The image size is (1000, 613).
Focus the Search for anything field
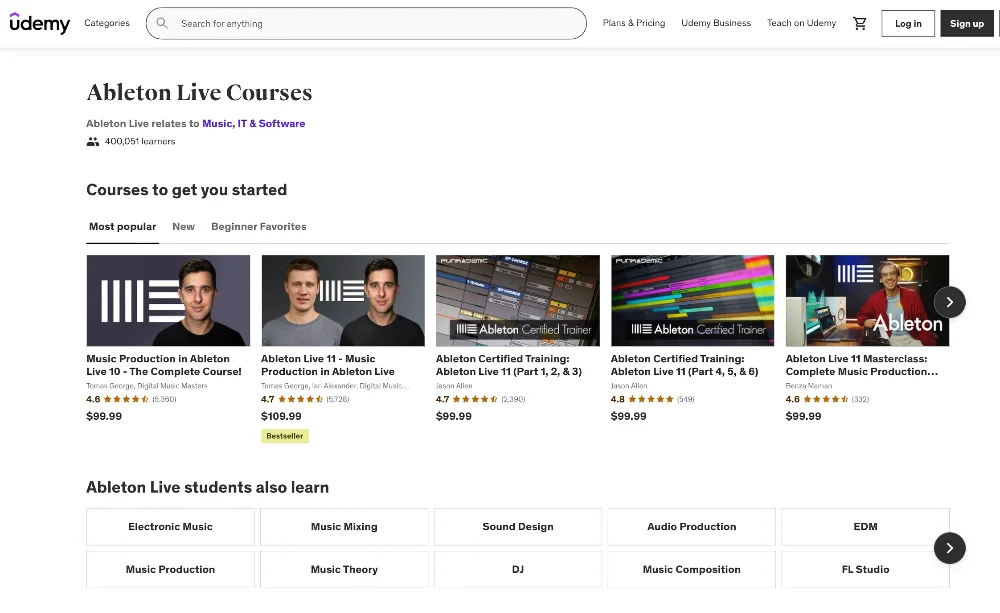point(366,24)
